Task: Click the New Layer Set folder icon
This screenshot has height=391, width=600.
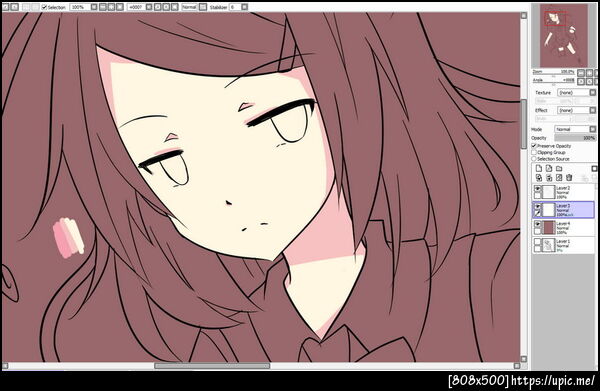Action: point(559,168)
